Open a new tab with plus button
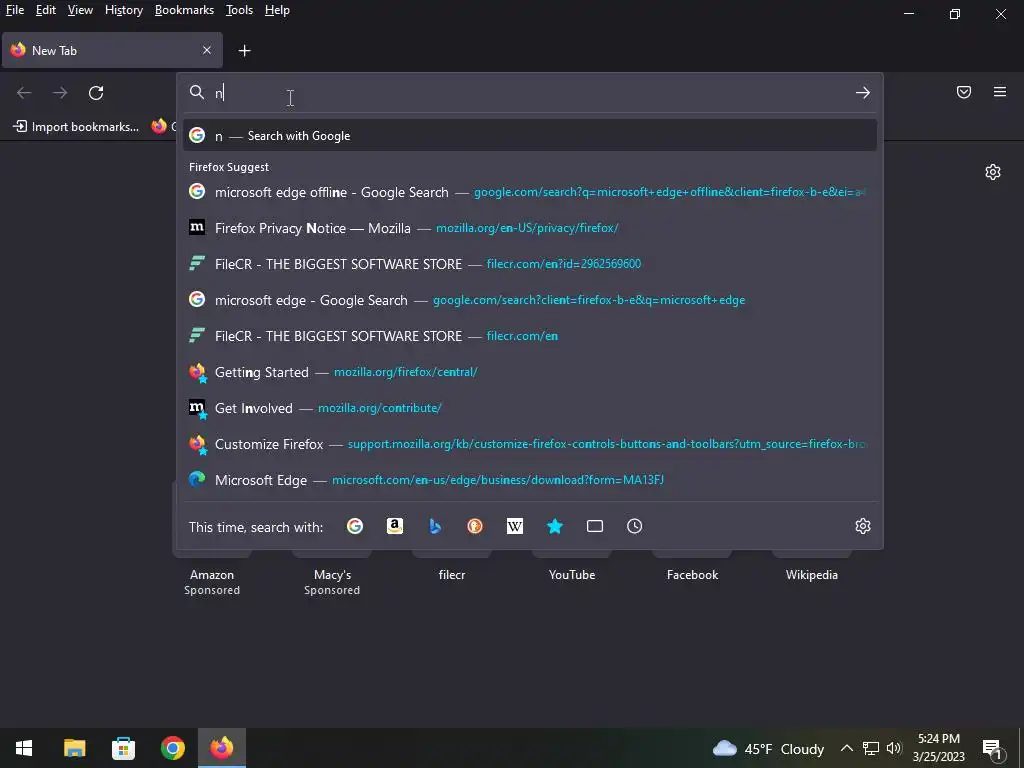The width and height of the screenshot is (1024, 768). [x=244, y=51]
